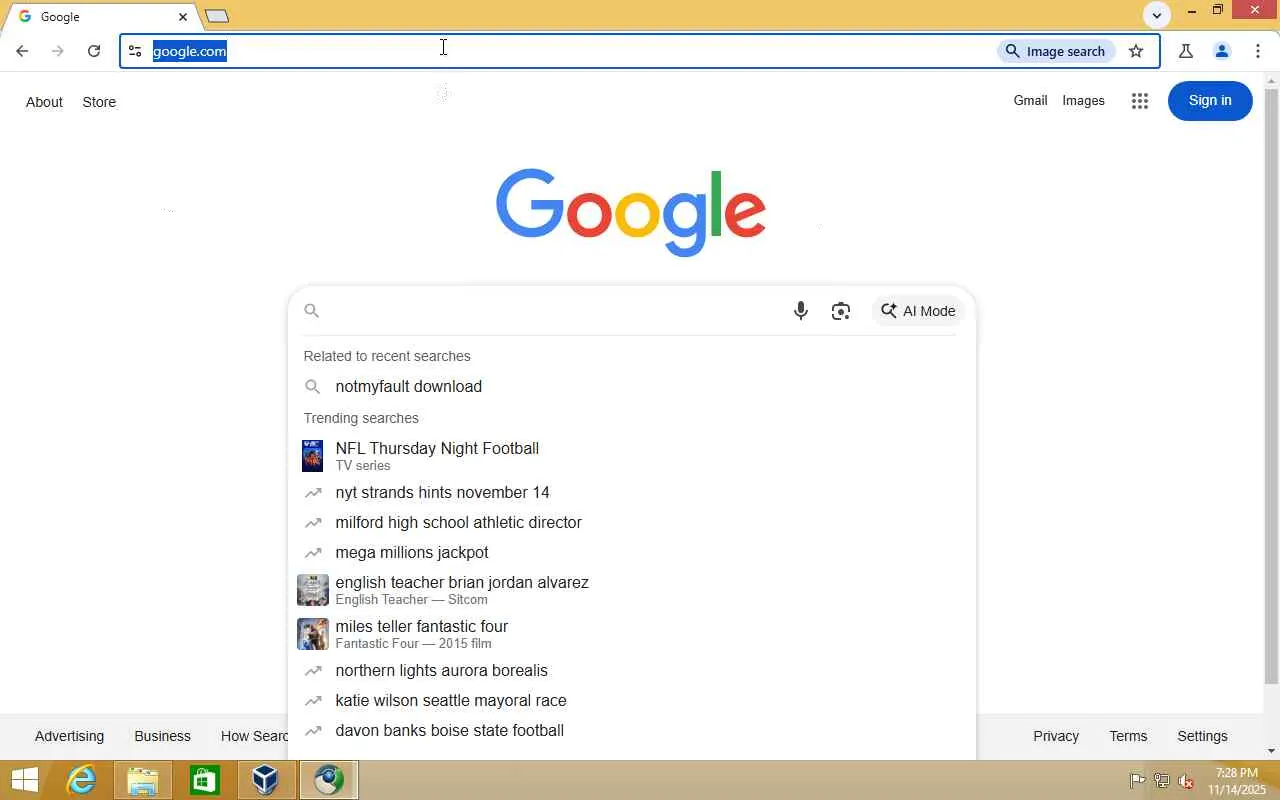Select "katie wilson seattle mayoral race"
Screen dimensions: 1280x800
631,701
